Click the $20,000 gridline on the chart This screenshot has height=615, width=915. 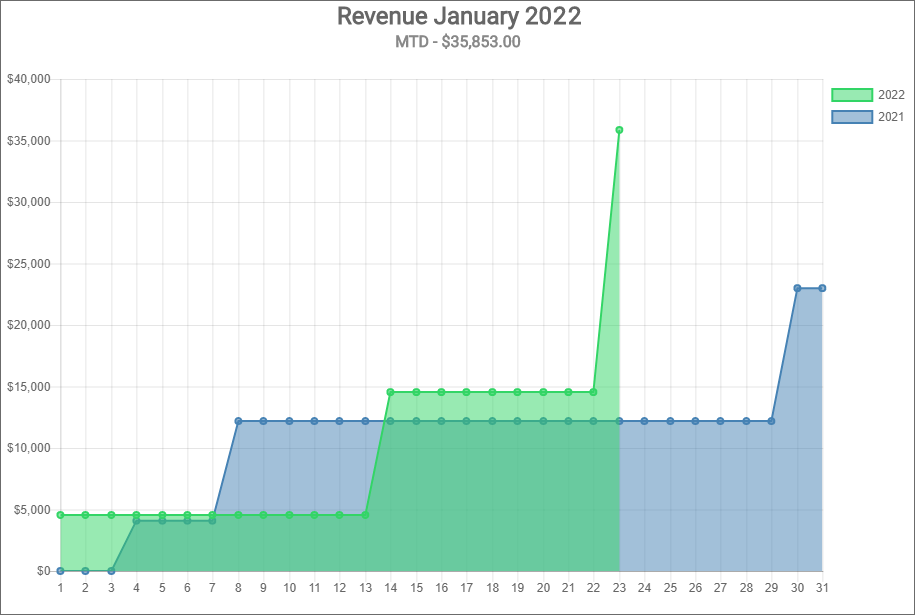(400, 324)
